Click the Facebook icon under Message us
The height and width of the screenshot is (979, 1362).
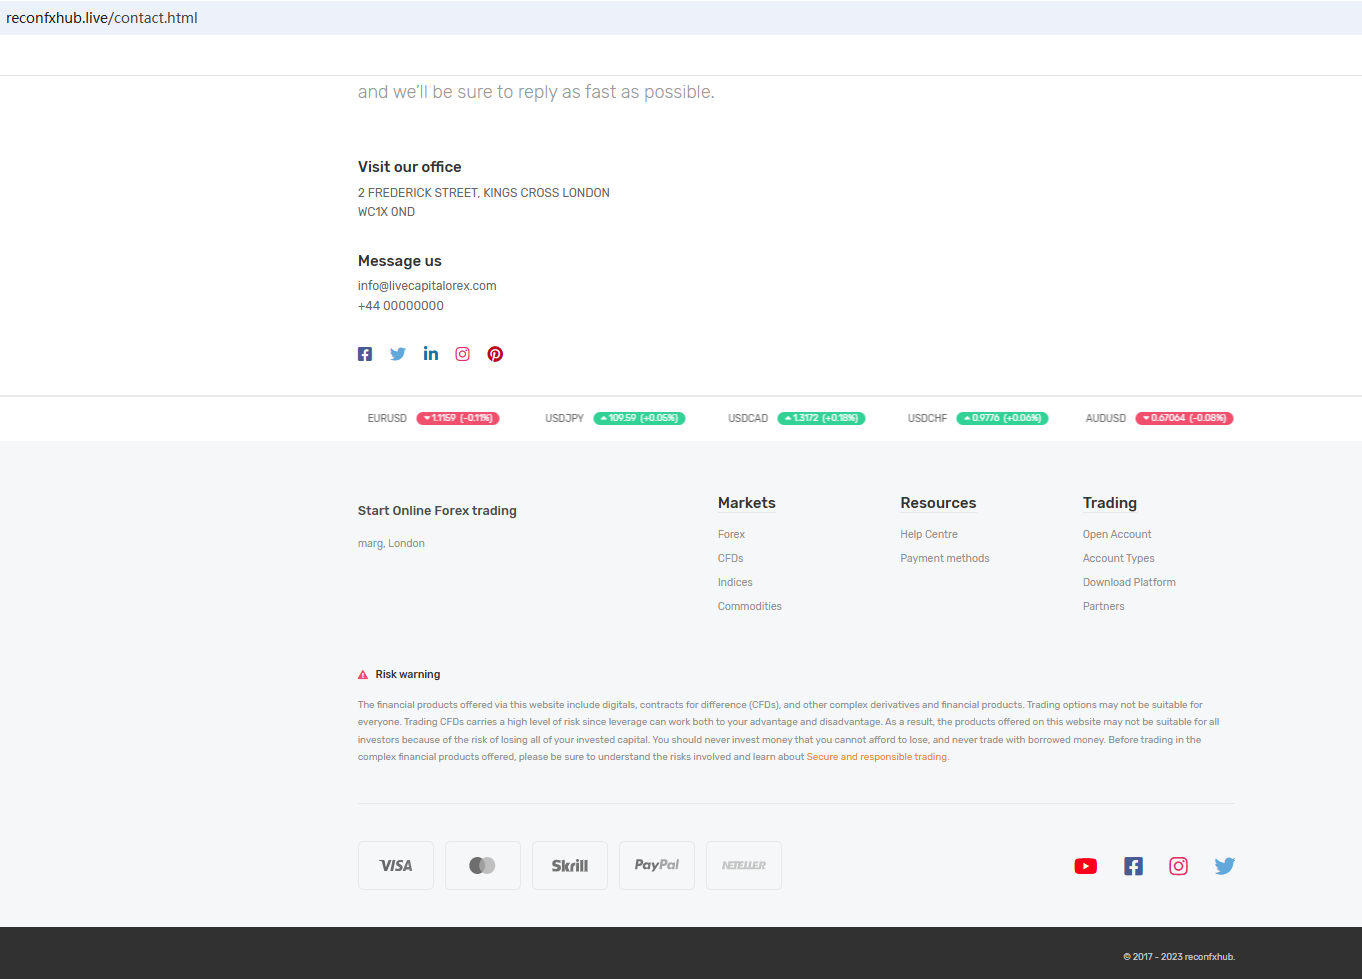click(x=365, y=354)
